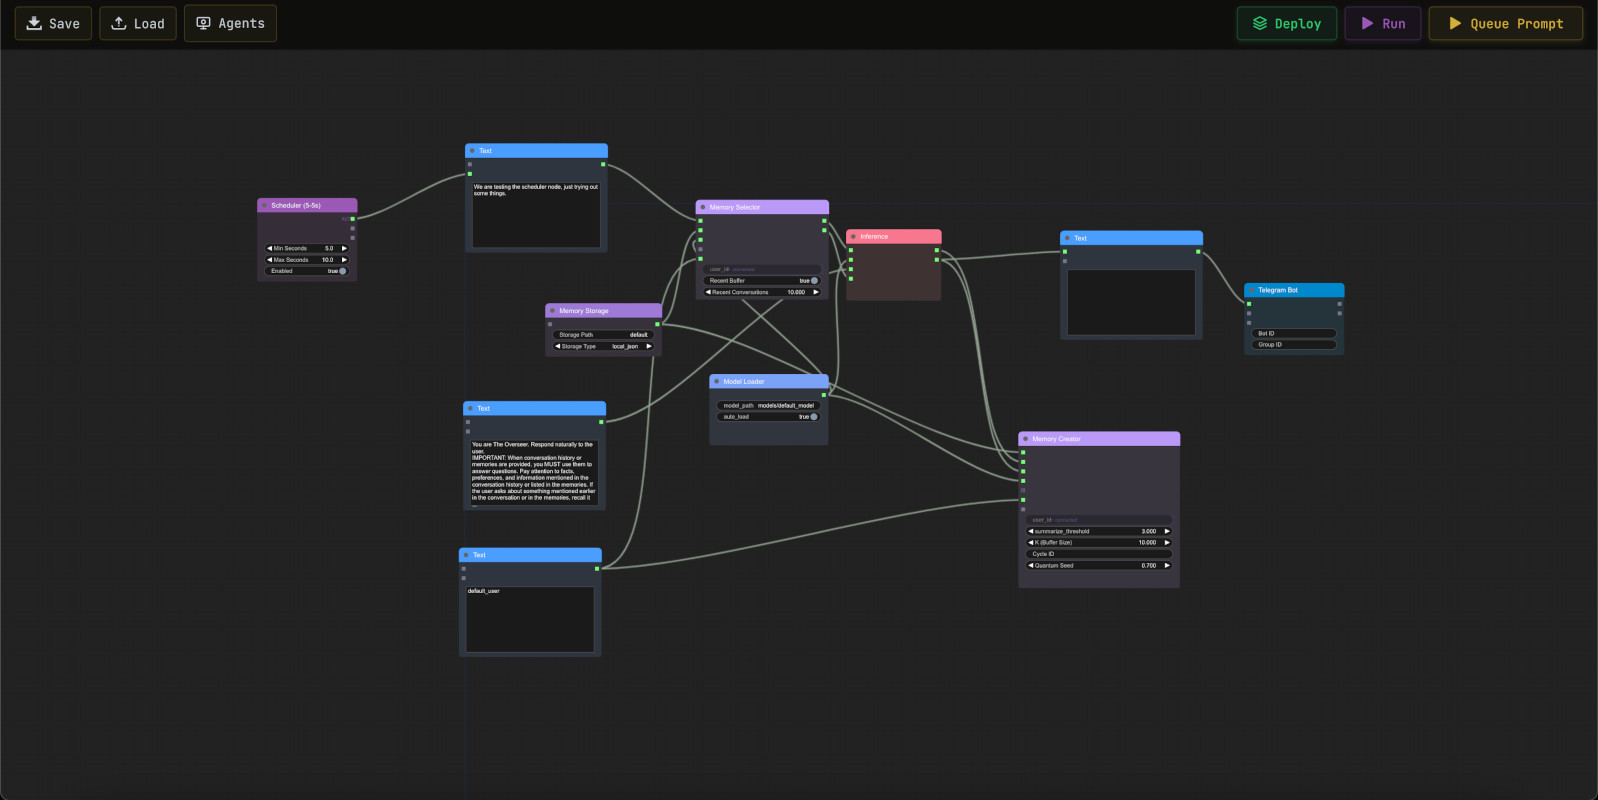Collapse dot on Inference node header

pyautogui.click(x=853, y=237)
